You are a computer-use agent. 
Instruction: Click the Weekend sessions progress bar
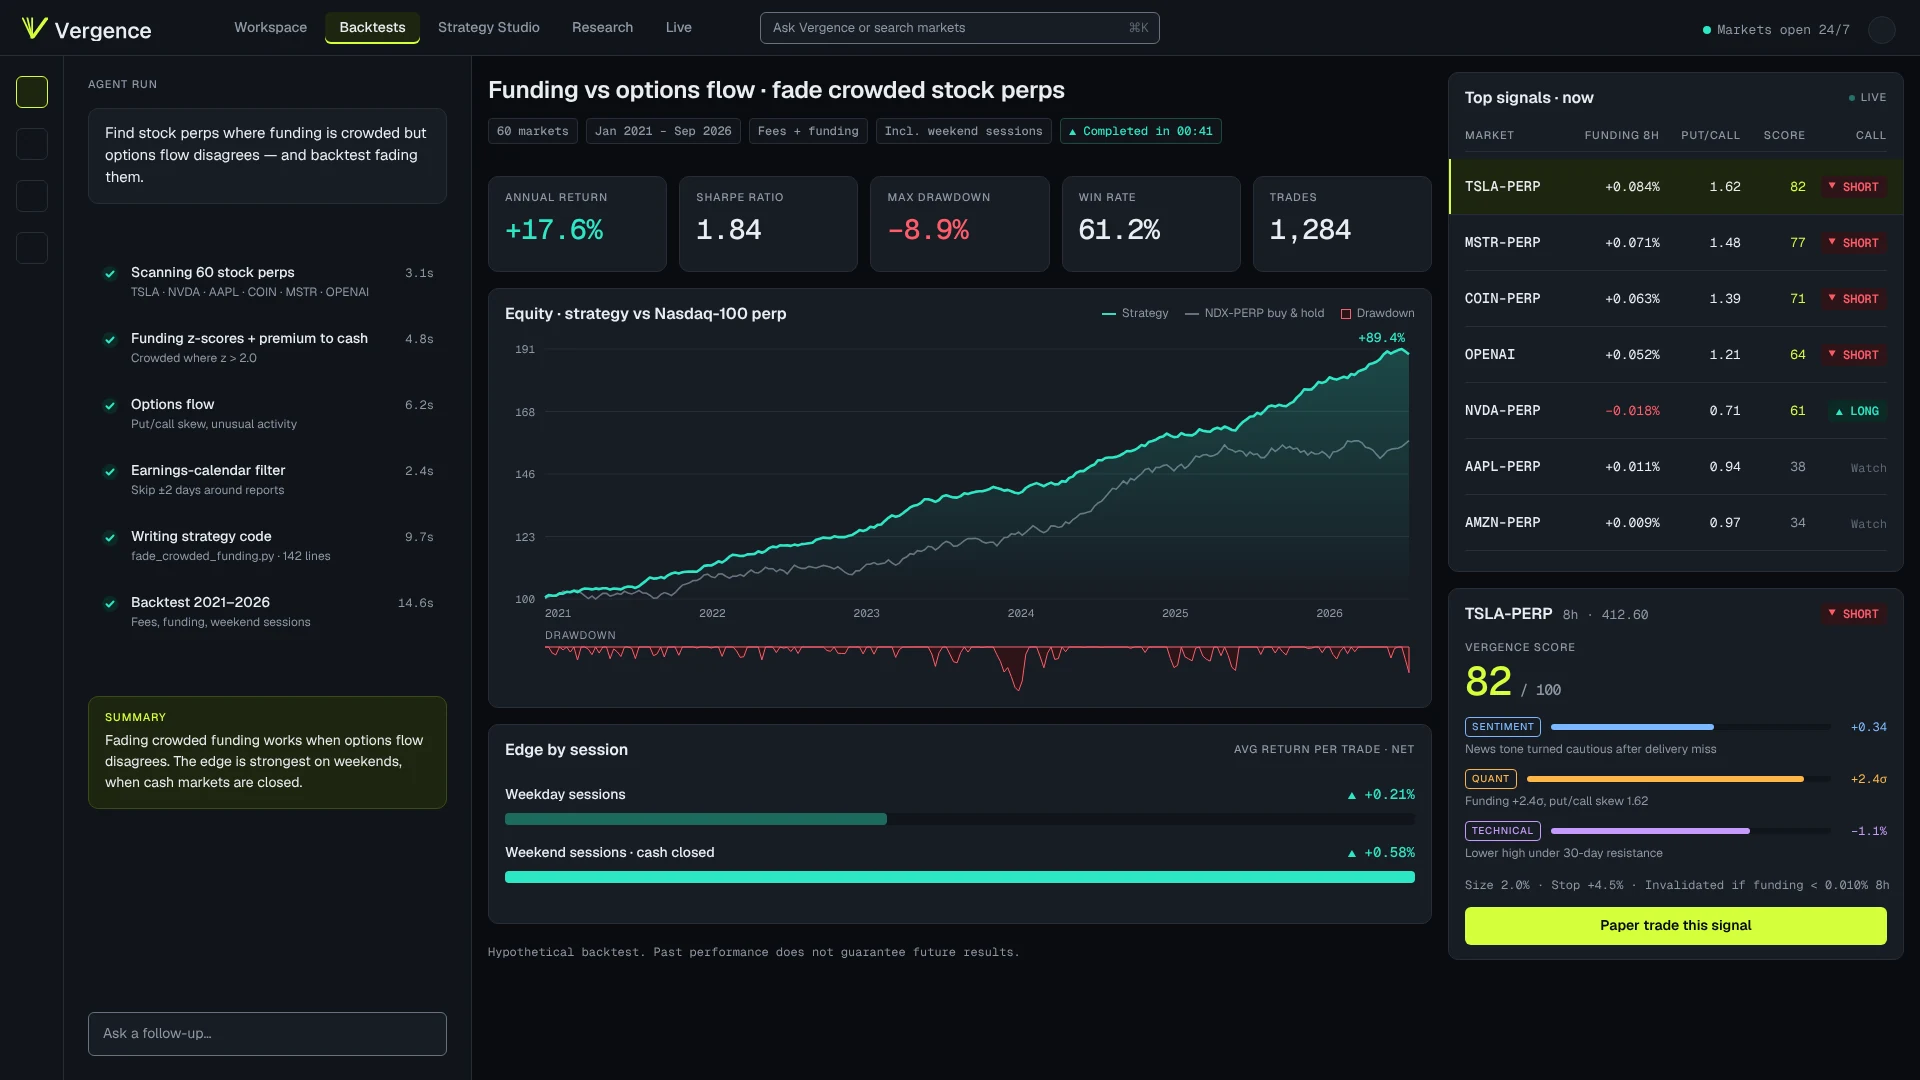coord(959,877)
